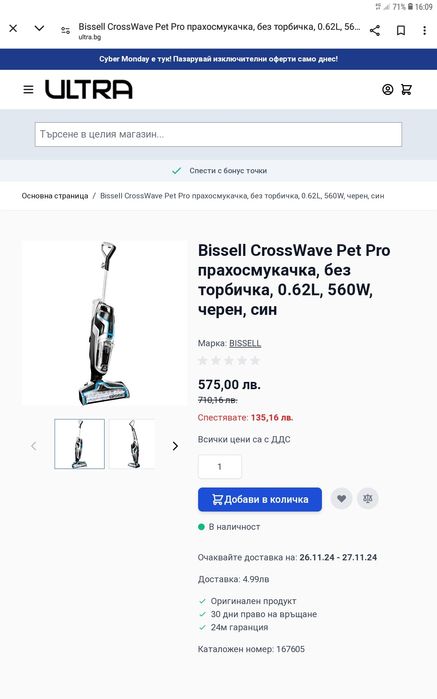Screen dimensions: 437x699
Task: Expand the browser tab chevron dropdown
Action: (x=39, y=29)
